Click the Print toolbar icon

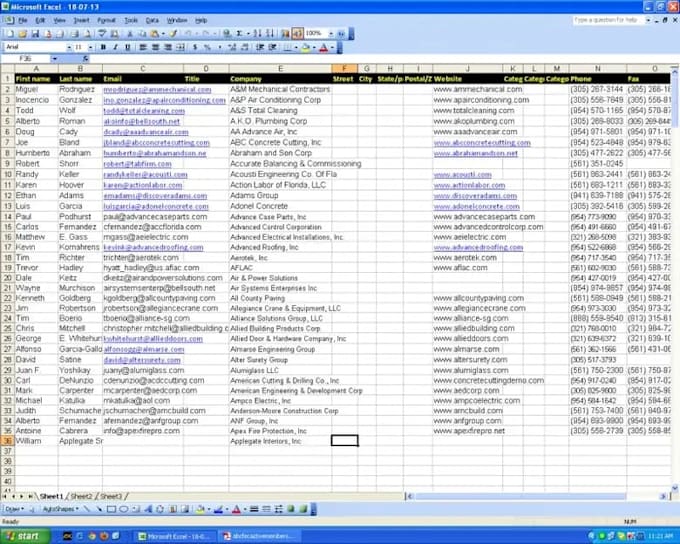click(74, 33)
